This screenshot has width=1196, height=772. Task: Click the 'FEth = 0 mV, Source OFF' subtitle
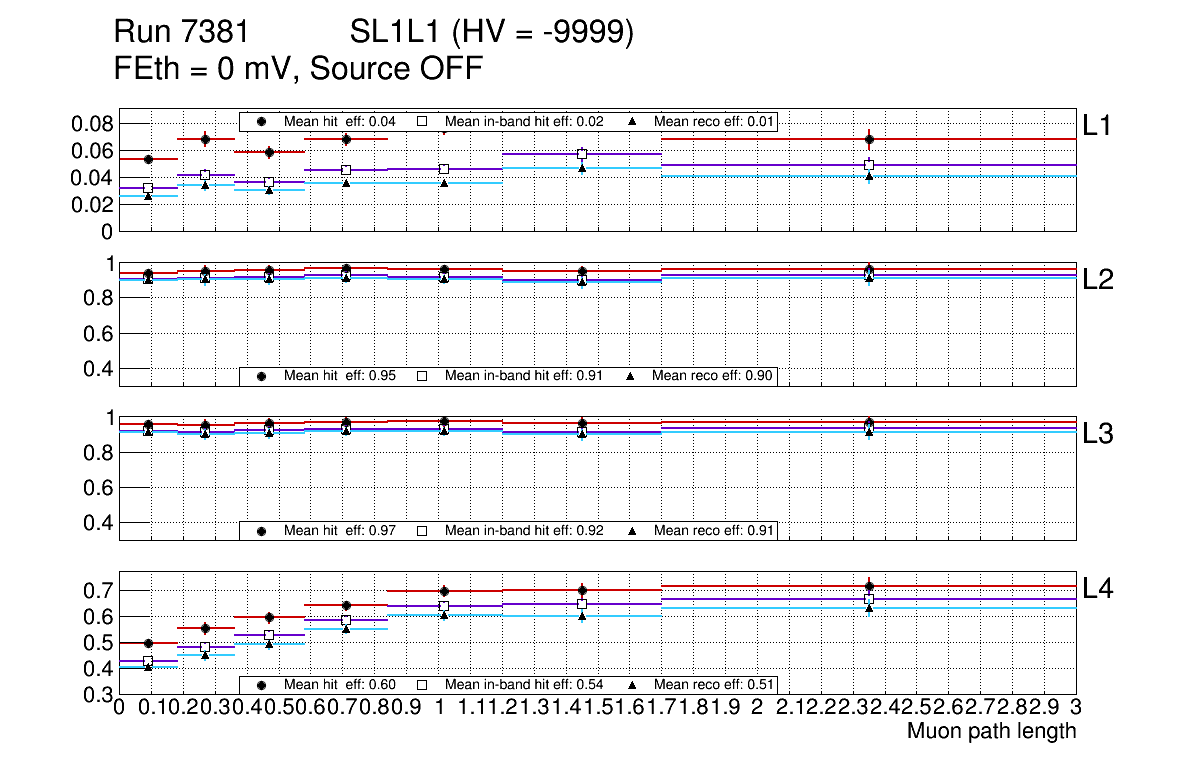coord(299,69)
